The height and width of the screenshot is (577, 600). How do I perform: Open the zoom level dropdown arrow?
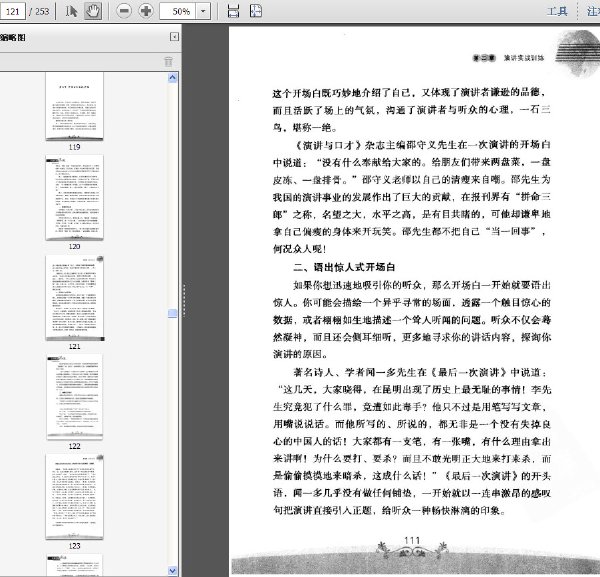click(x=203, y=11)
